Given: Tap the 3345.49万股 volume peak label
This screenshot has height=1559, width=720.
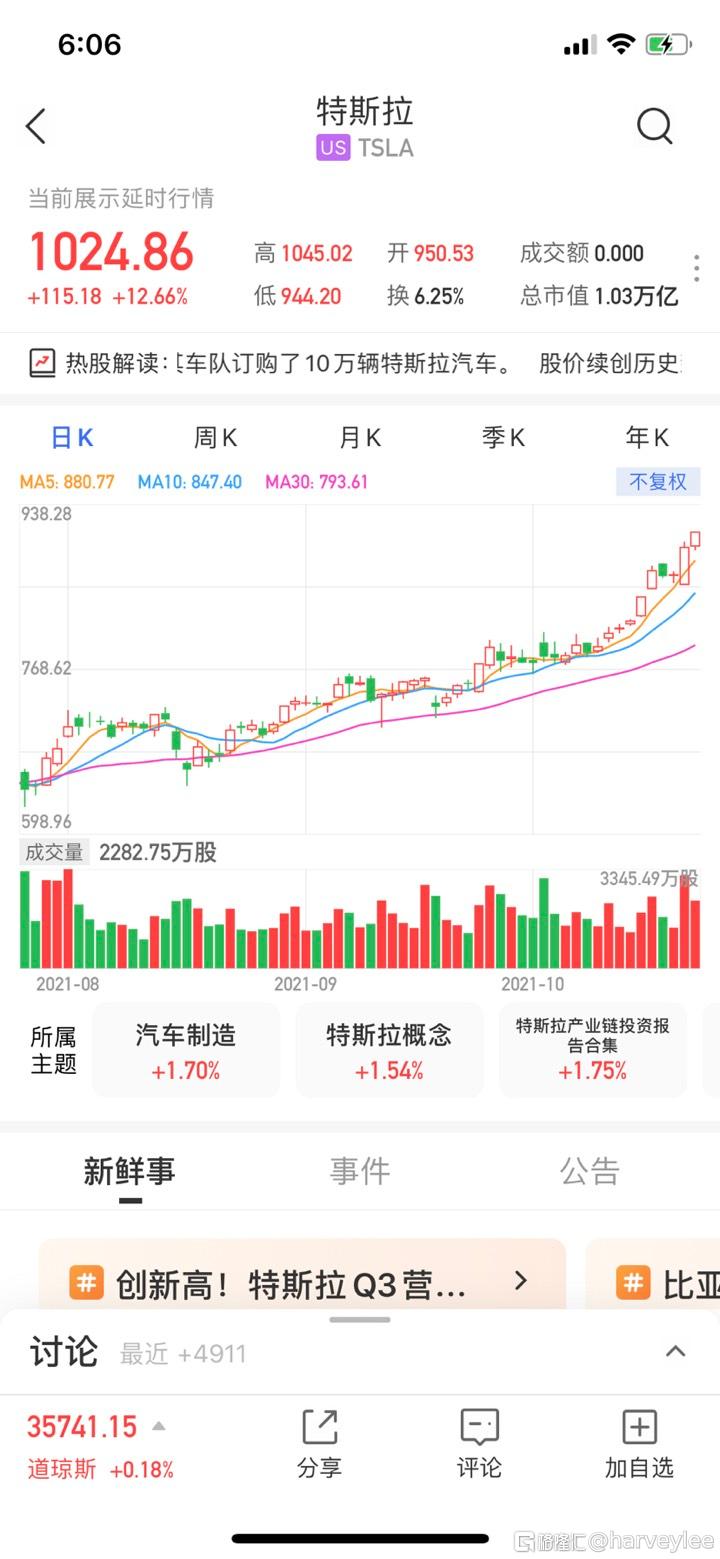Looking at the screenshot, I should coord(649,879).
